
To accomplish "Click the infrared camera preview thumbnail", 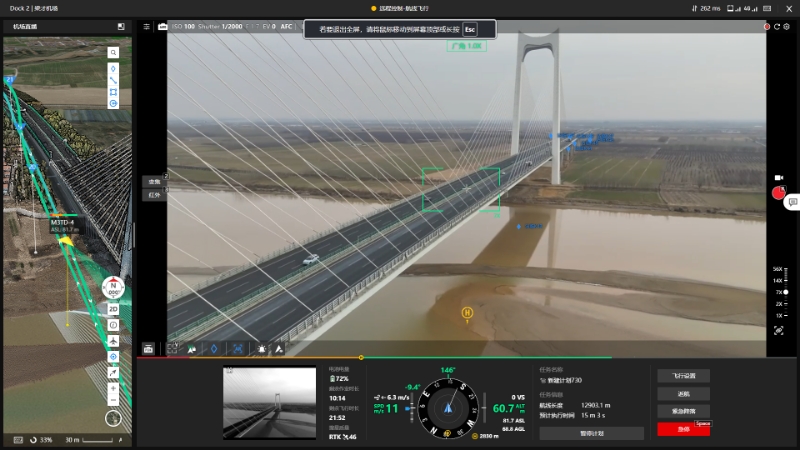I will 269,404.
